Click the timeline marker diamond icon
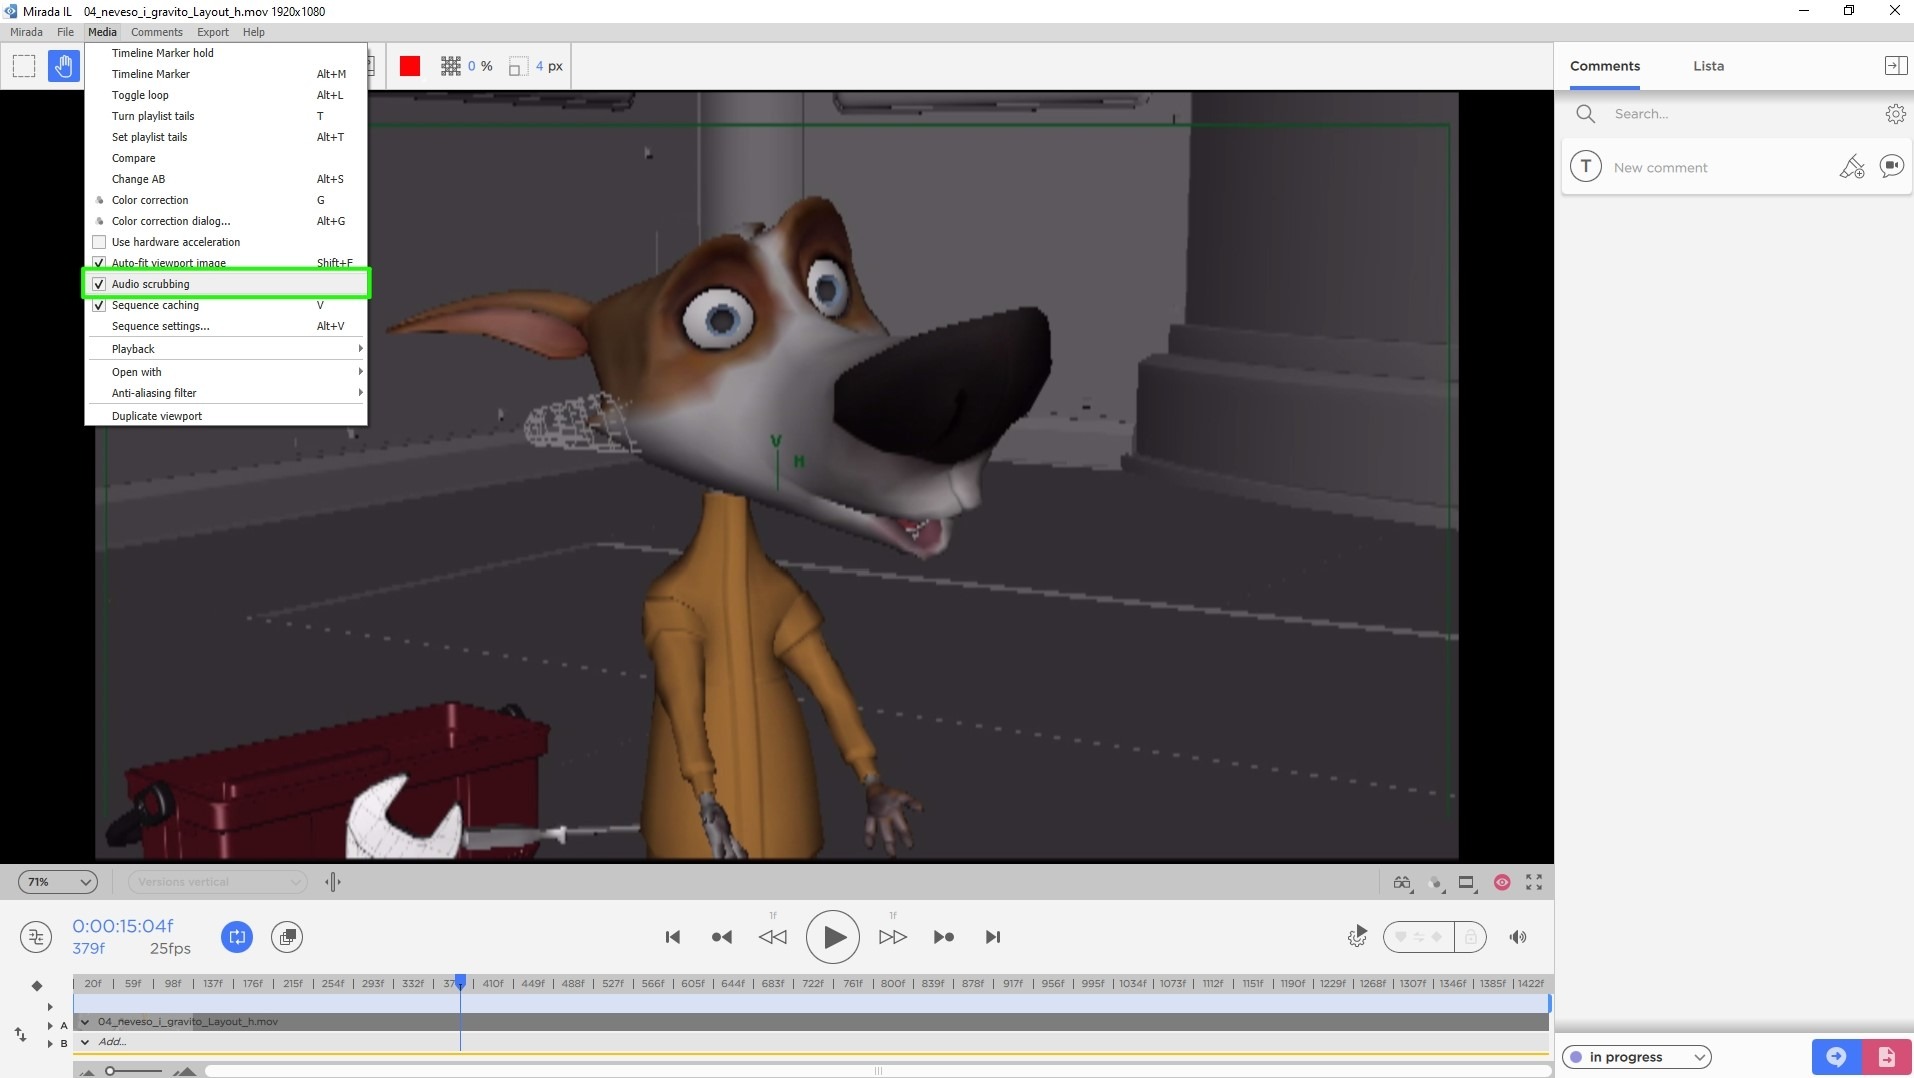 point(37,986)
